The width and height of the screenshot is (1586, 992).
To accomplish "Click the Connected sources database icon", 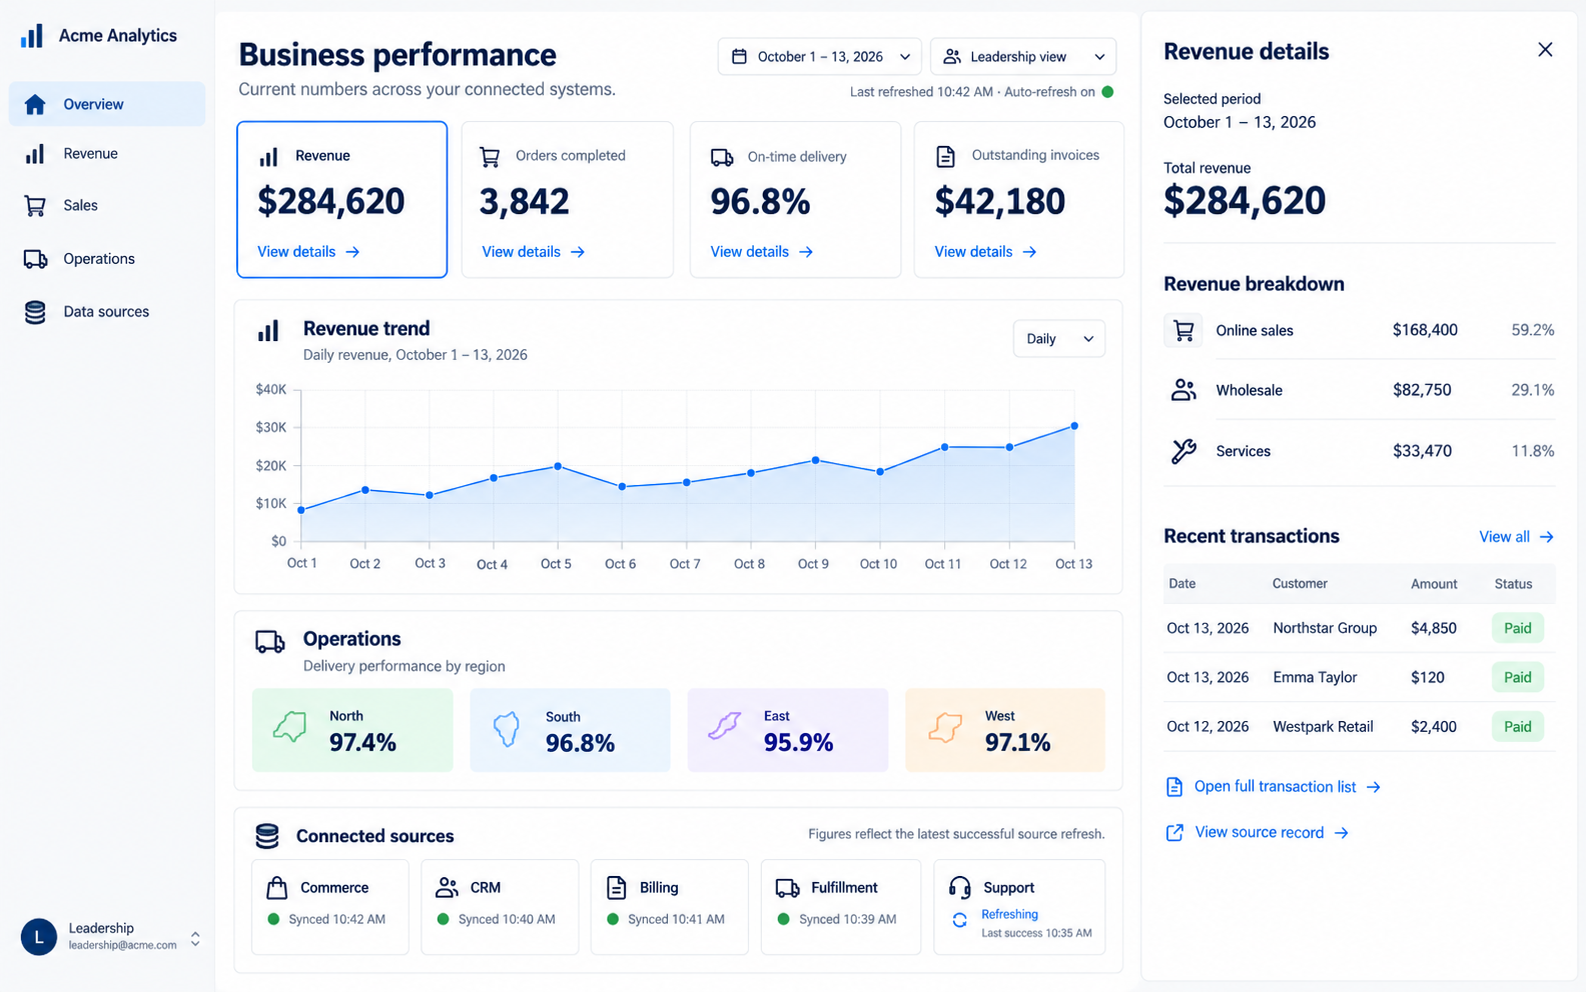I will [267, 836].
